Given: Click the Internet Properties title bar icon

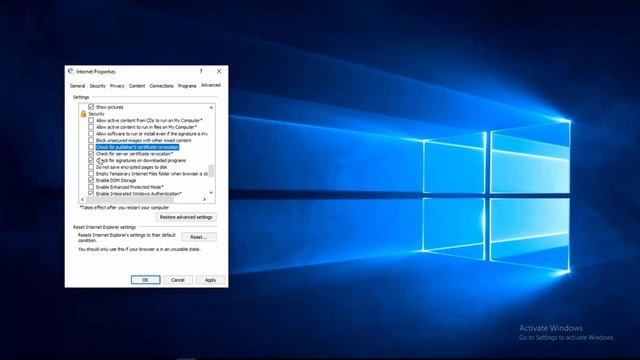Looking at the screenshot, I should tap(71, 71).
